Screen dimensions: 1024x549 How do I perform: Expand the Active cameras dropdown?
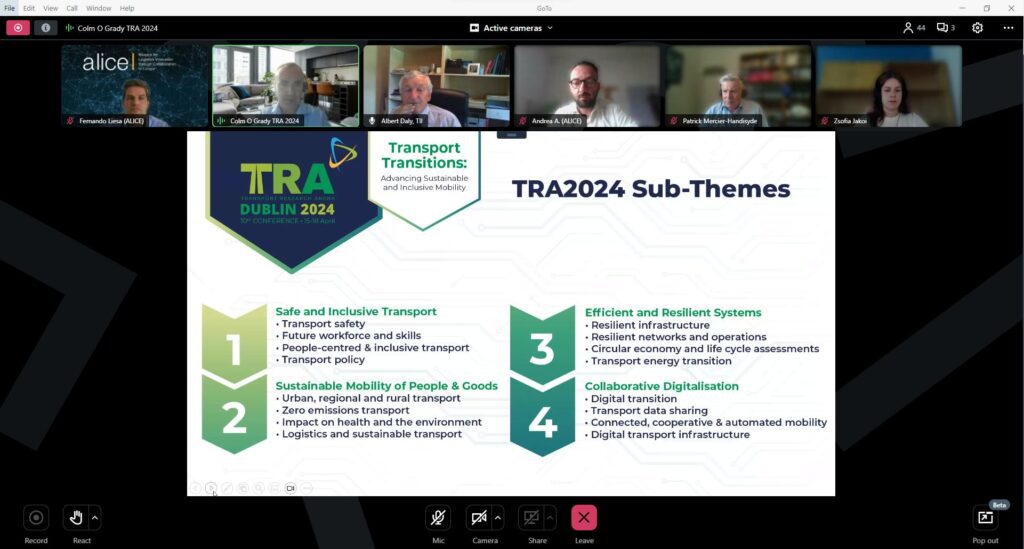[550, 28]
